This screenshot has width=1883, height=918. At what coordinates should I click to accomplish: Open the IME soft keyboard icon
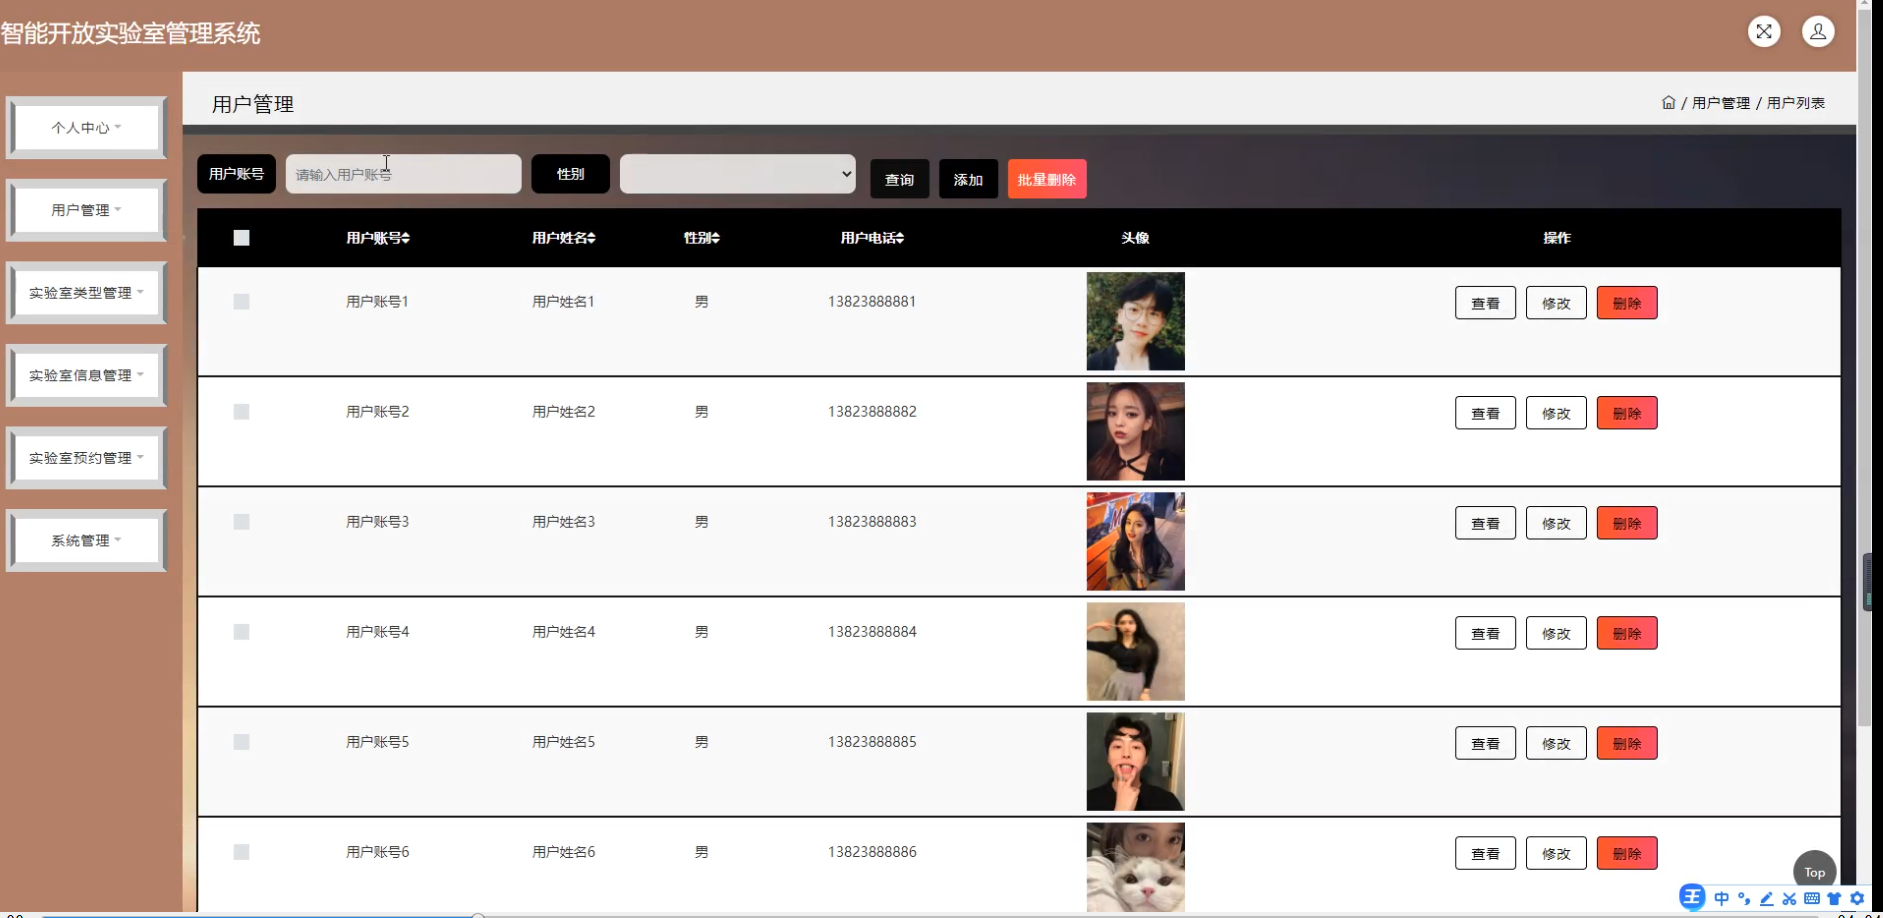click(1812, 898)
